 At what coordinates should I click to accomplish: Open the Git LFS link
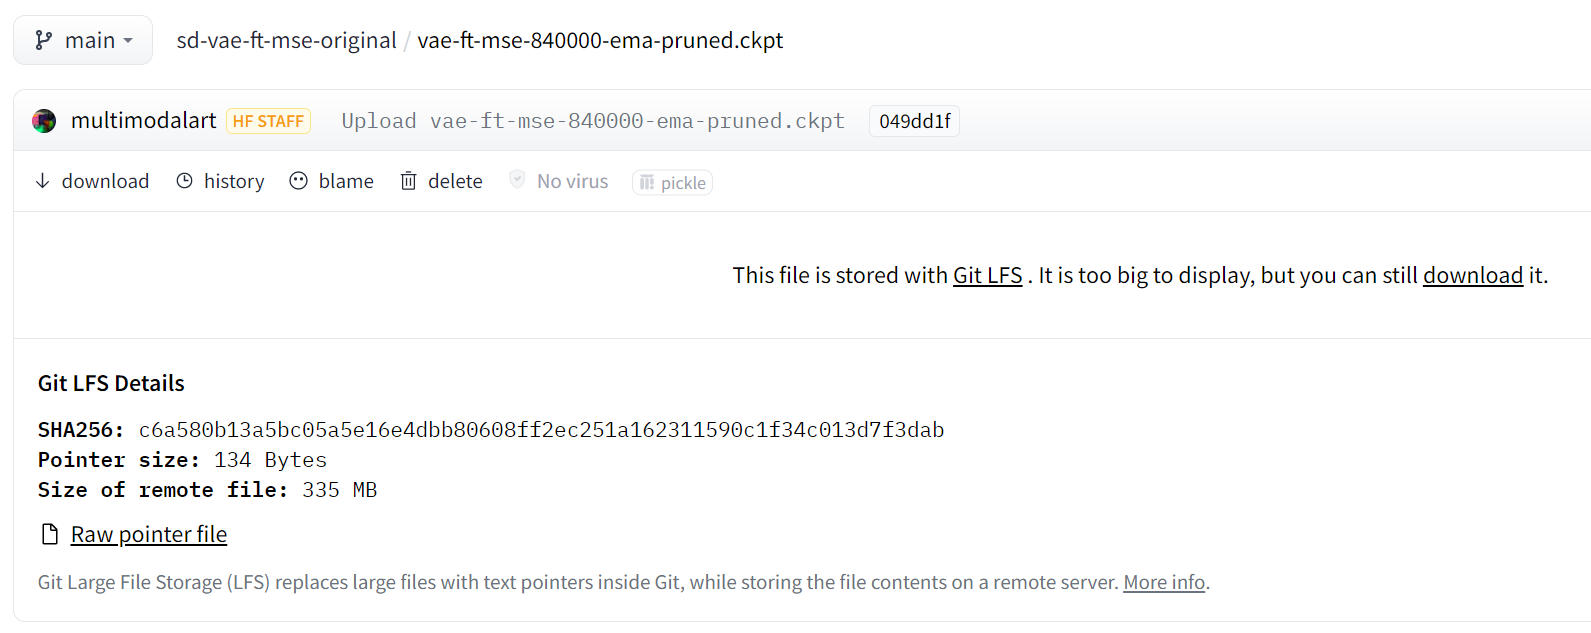coord(987,275)
